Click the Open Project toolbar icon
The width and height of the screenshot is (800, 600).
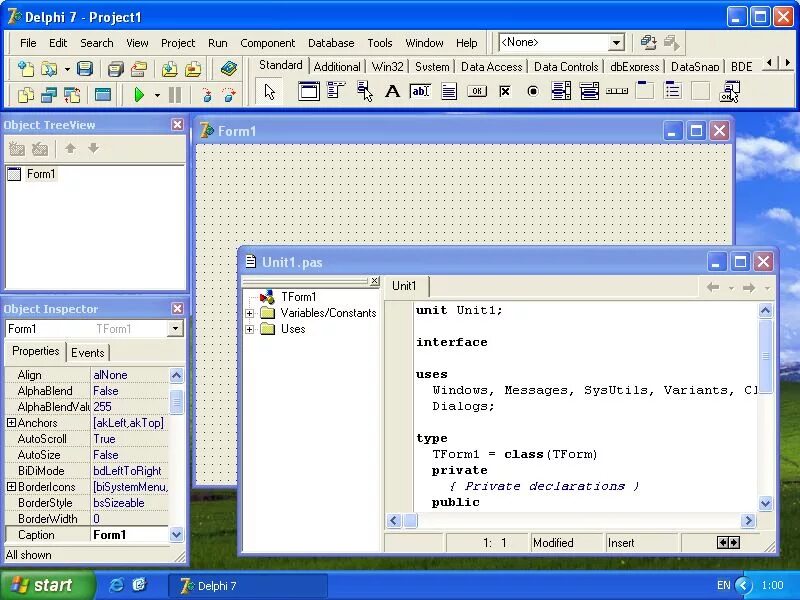[x=139, y=68]
